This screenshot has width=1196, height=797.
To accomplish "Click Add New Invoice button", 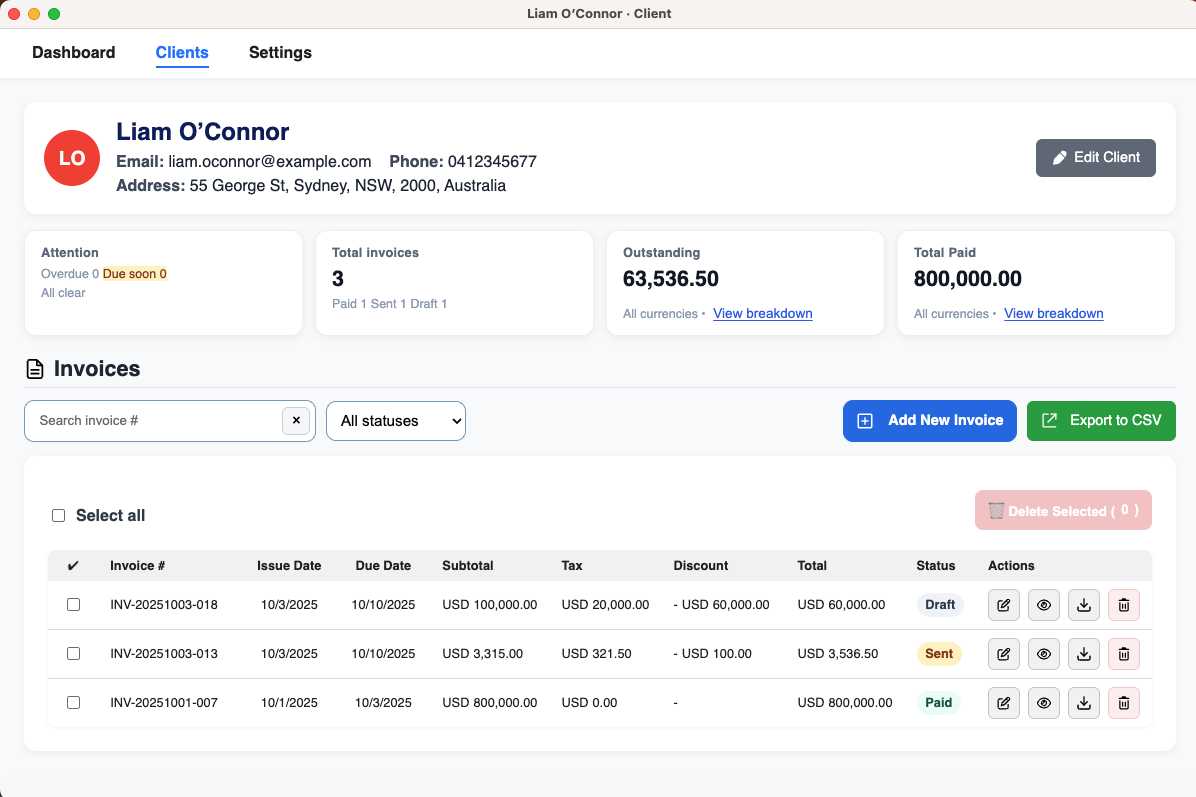I will point(930,421).
